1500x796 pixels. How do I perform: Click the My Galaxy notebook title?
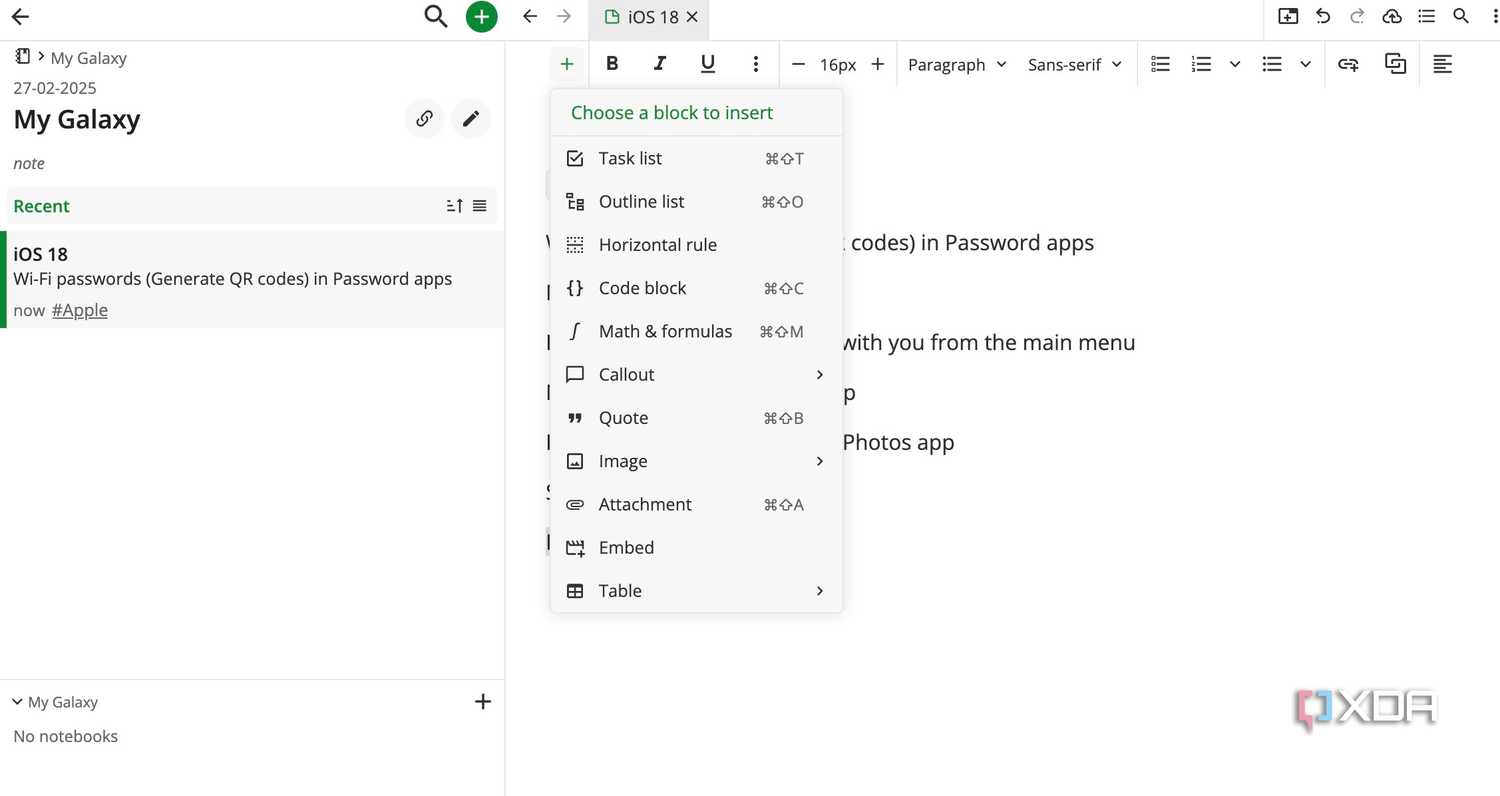(x=77, y=119)
